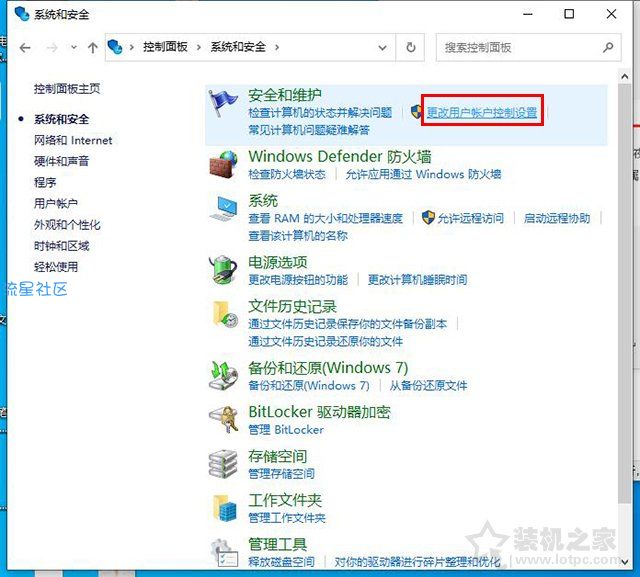Open 更改用户帐户控制设置 link
The width and height of the screenshot is (640, 577).
tap(482, 112)
